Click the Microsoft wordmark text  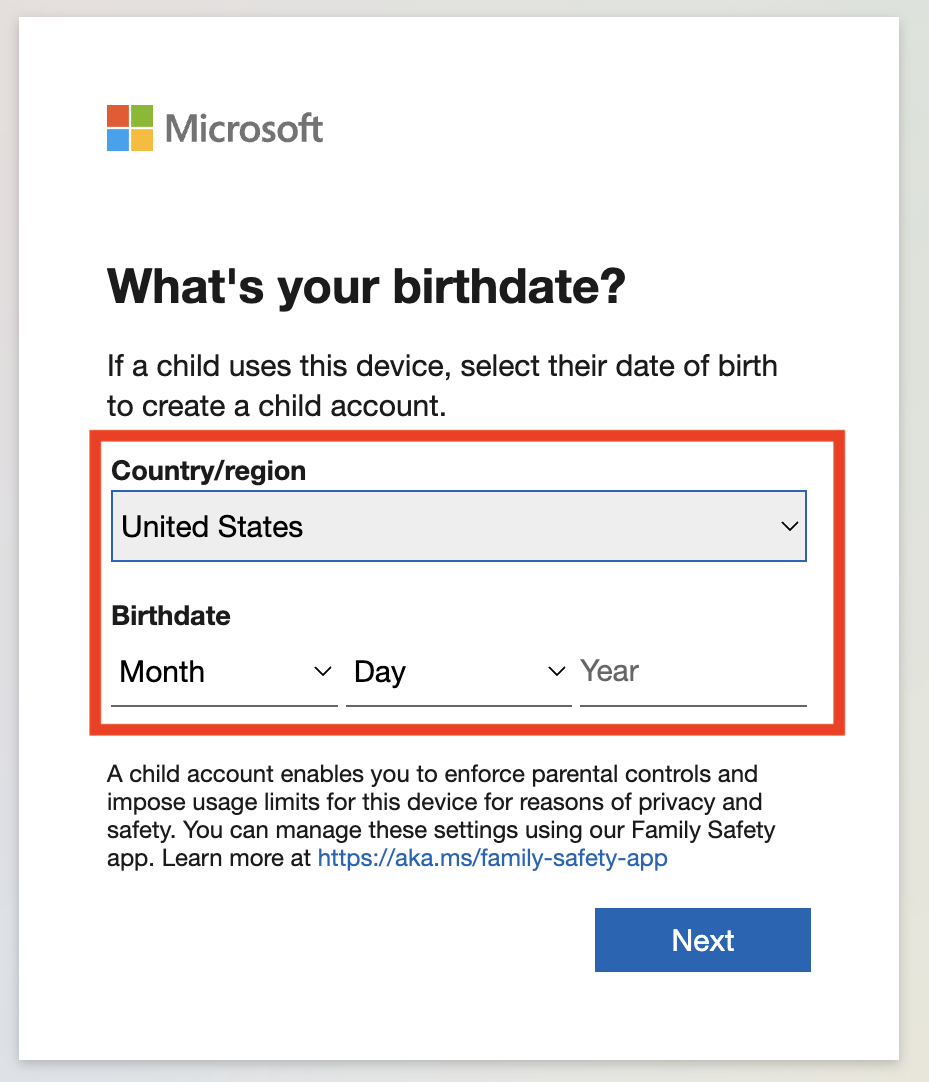pyautogui.click(x=245, y=128)
